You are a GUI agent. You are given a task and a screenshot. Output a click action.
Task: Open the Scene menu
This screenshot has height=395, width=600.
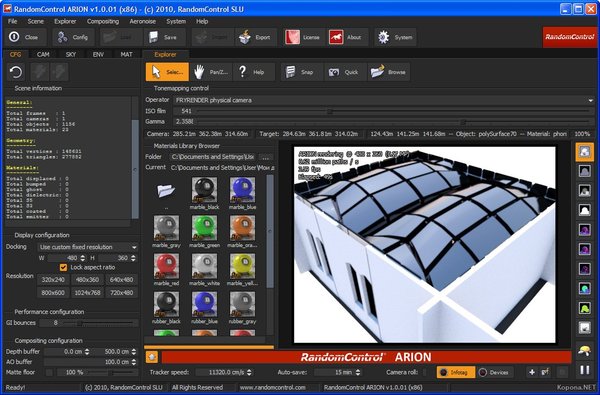(x=36, y=21)
